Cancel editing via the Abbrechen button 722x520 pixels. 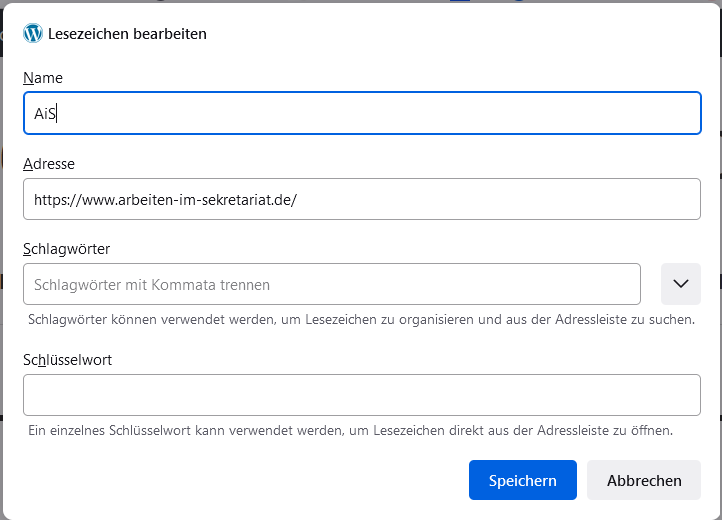[644, 480]
